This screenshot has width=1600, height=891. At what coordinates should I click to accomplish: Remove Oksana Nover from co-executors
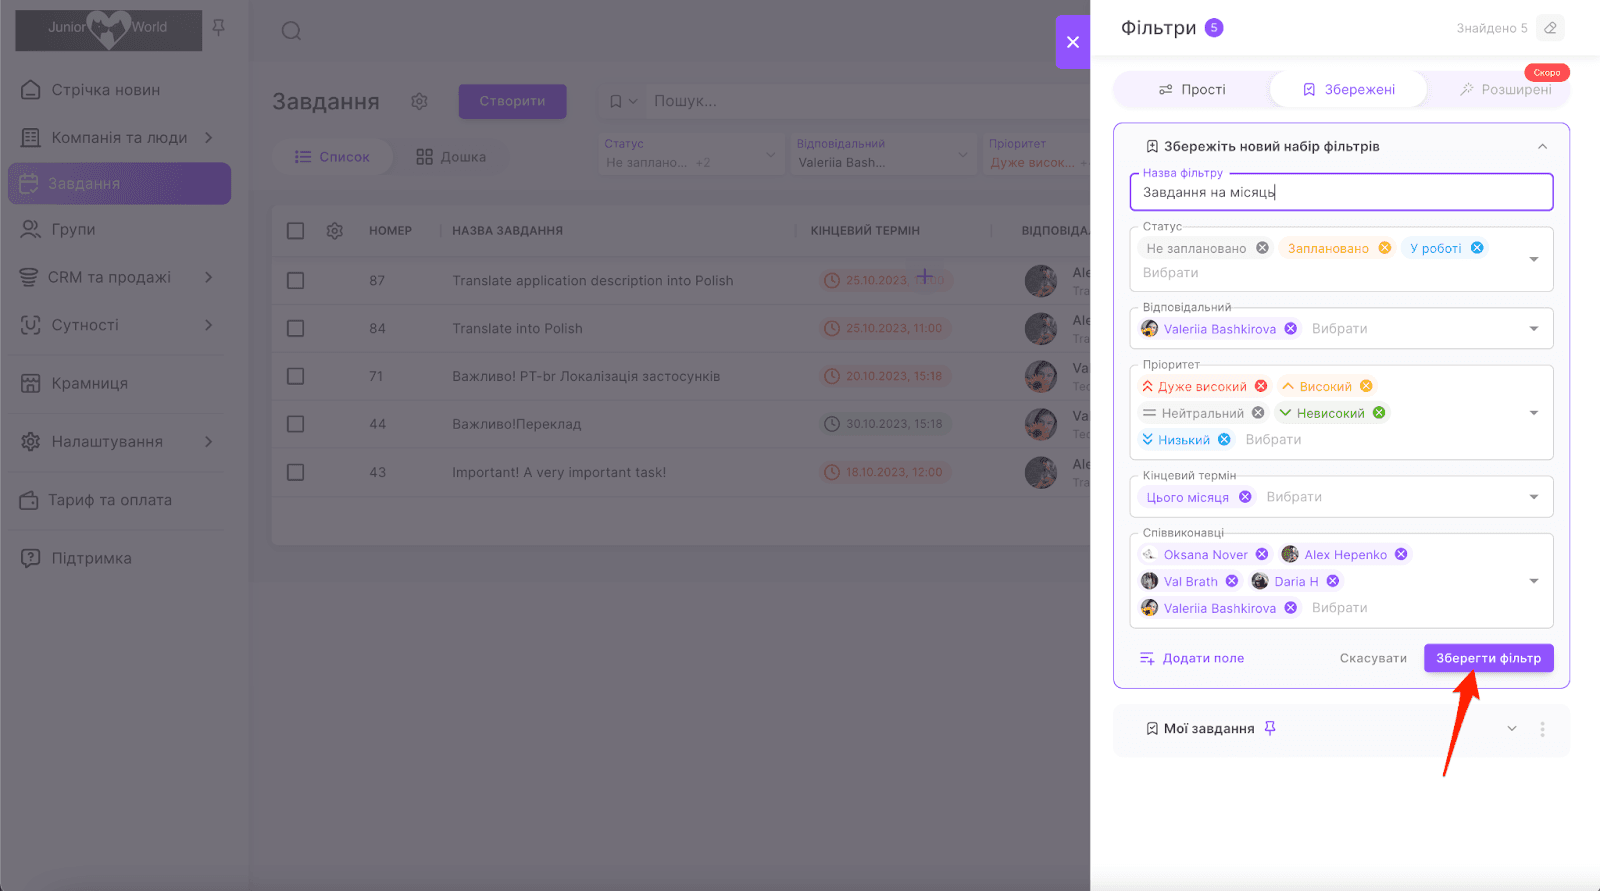coord(1262,555)
